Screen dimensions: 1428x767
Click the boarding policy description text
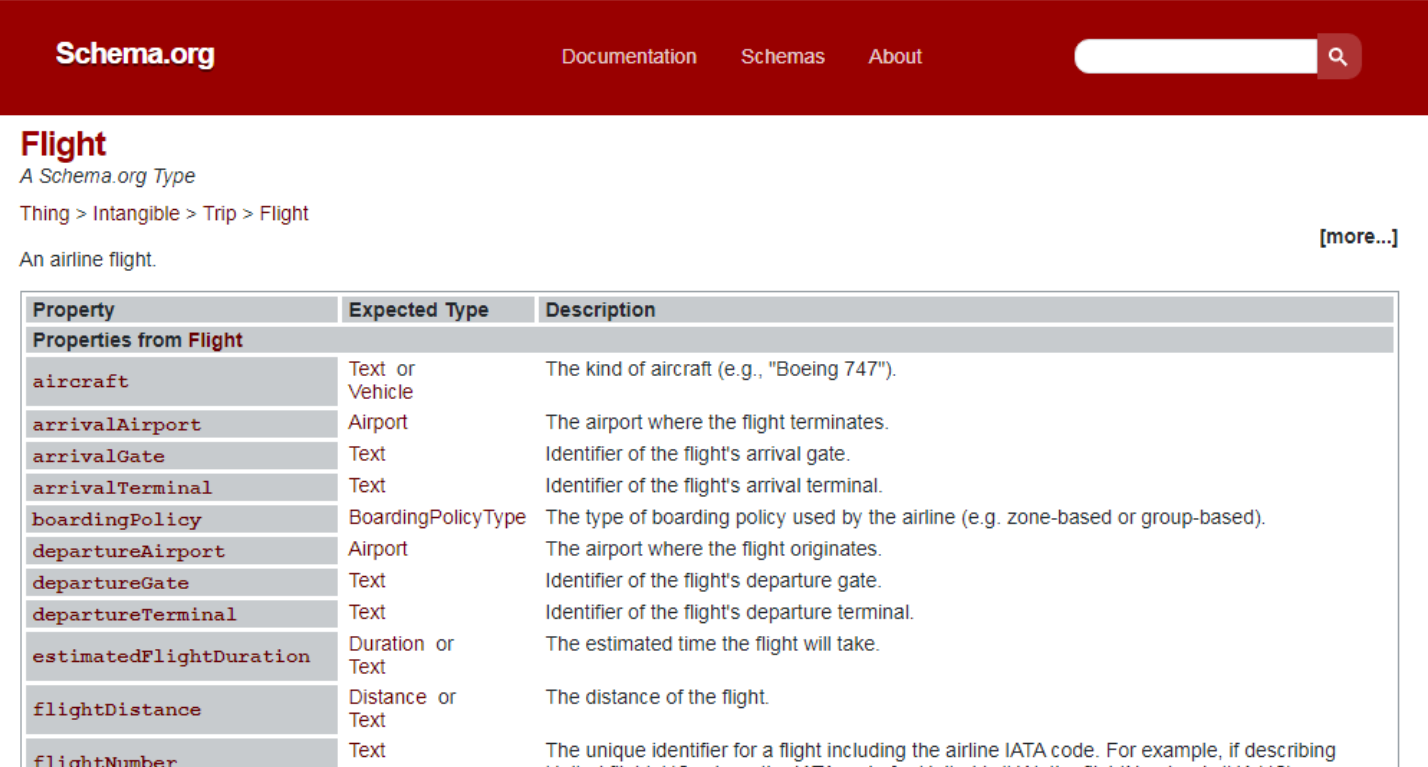pyautogui.click(x=906, y=517)
